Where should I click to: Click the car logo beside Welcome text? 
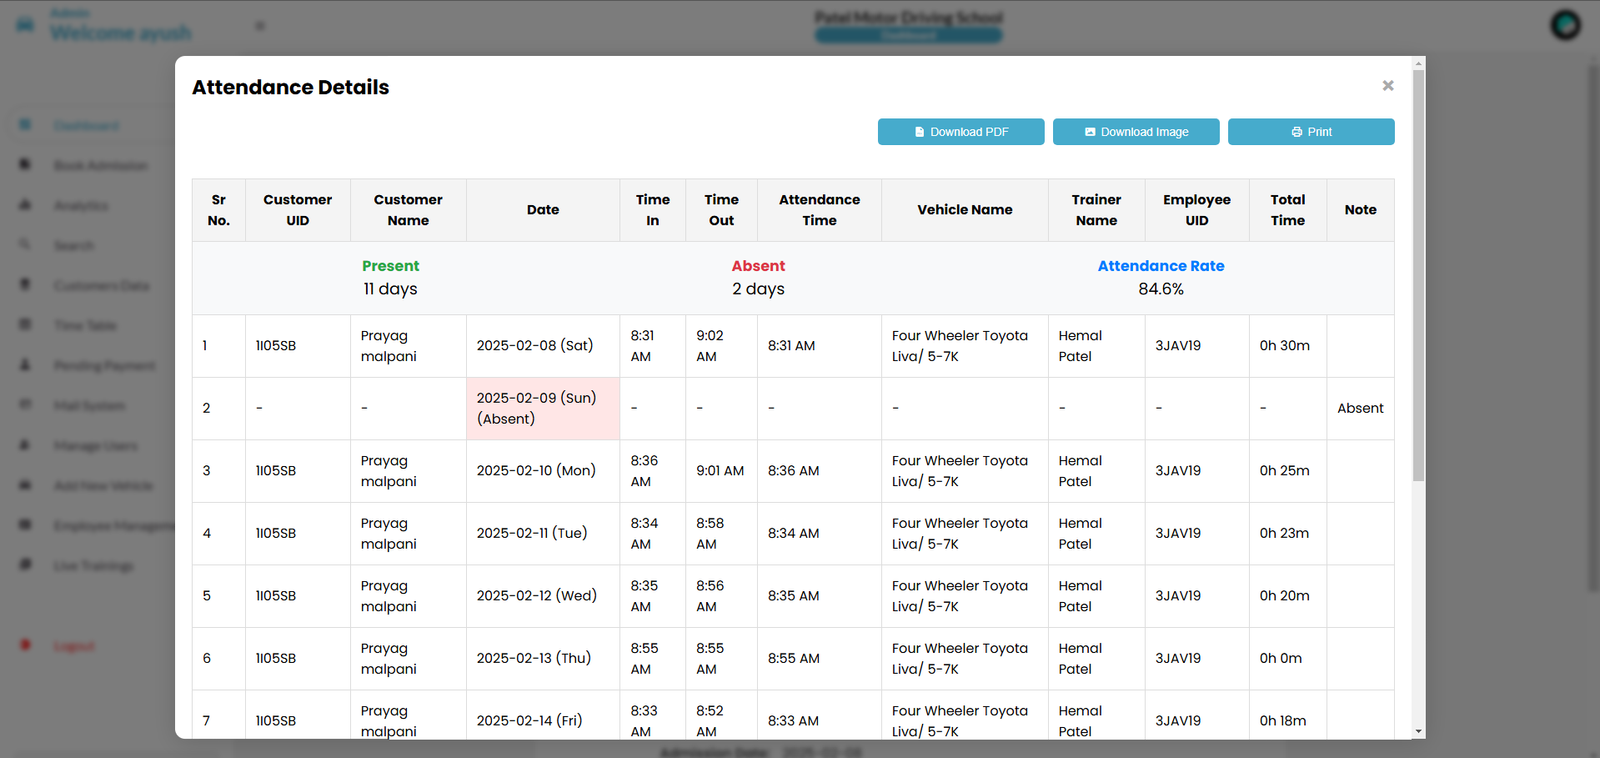click(x=25, y=24)
